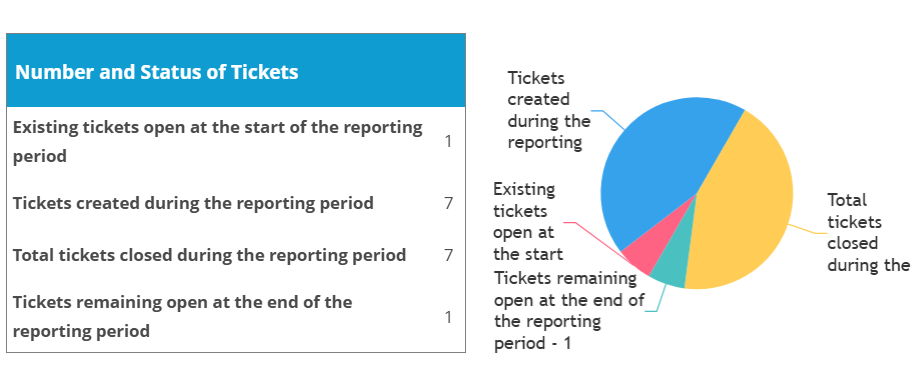Select the 'Tickets created during the reporting period' row

click(236, 203)
